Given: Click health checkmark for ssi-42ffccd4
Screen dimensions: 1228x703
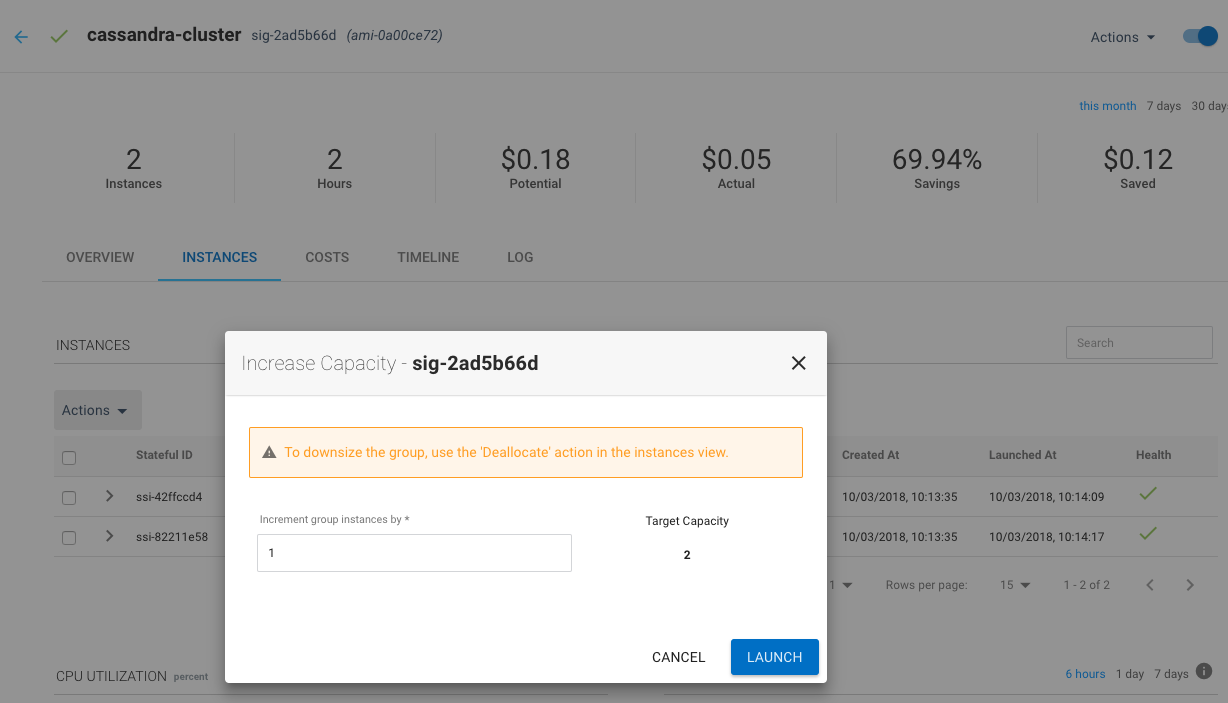Looking at the screenshot, I should [x=1148, y=494].
